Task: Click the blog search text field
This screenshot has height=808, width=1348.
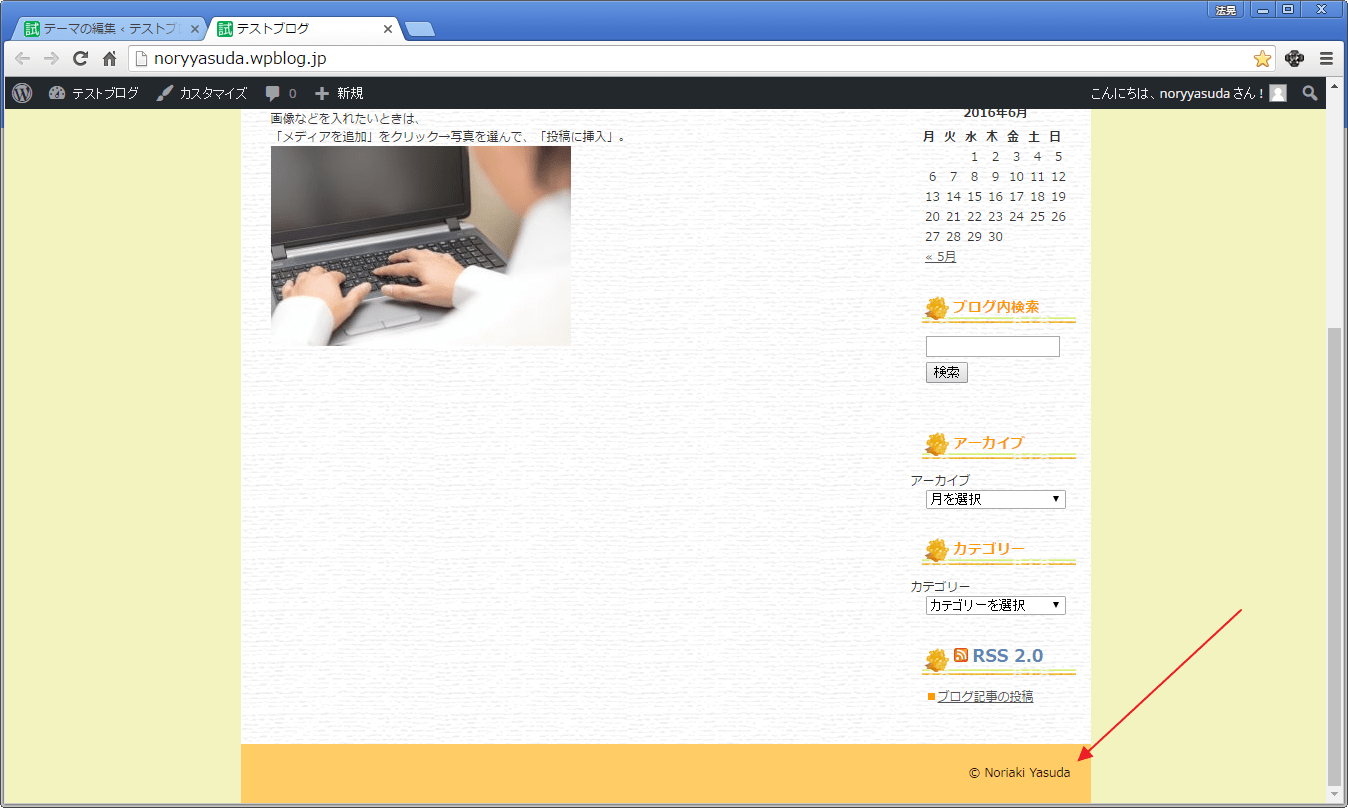Action: click(992, 347)
